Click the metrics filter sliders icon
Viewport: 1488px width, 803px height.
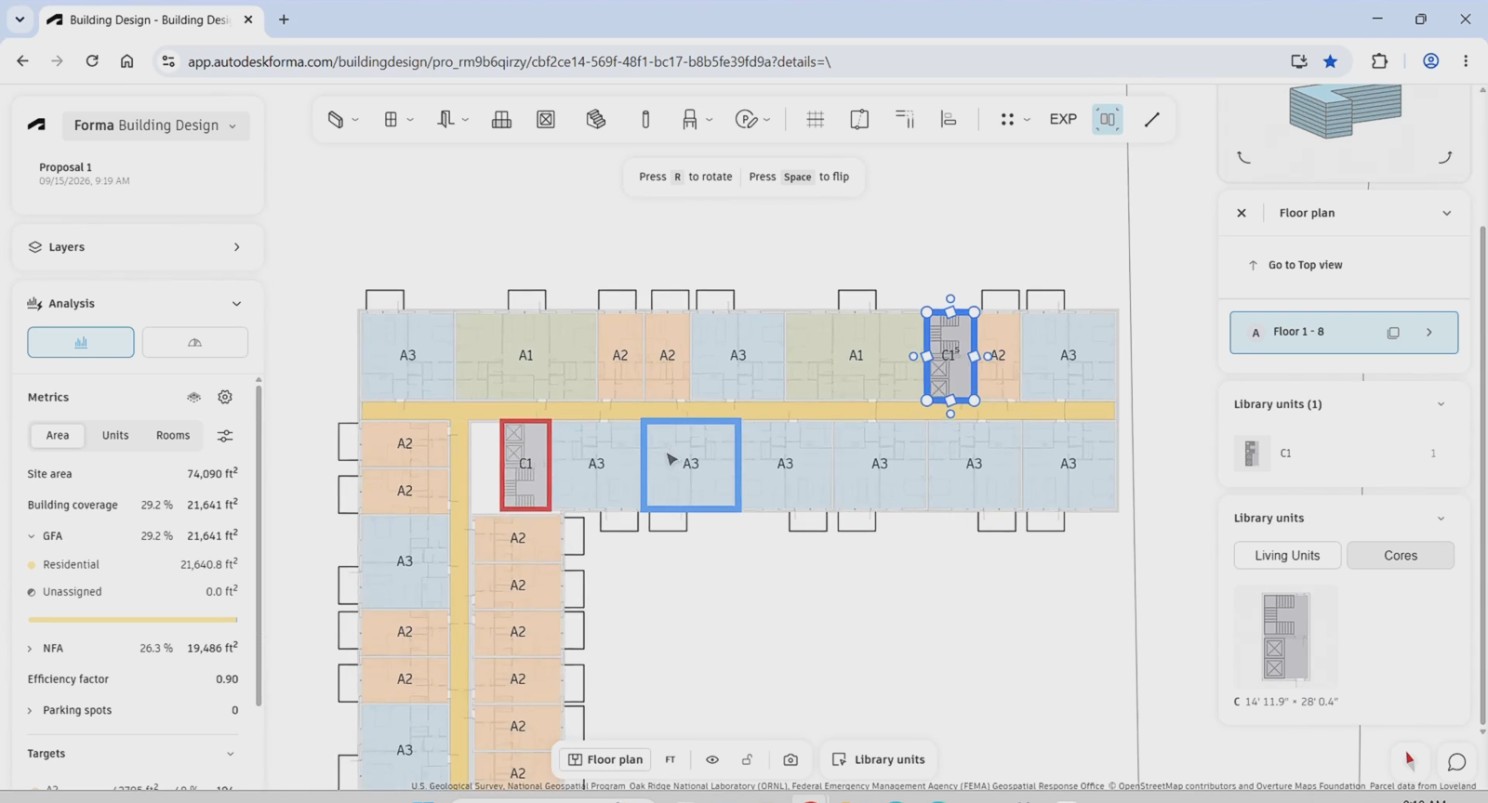225,436
